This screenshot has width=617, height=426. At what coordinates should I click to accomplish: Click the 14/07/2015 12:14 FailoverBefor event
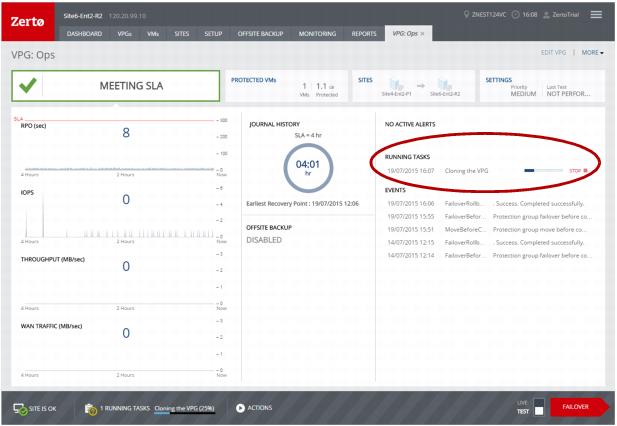click(488, 256)
